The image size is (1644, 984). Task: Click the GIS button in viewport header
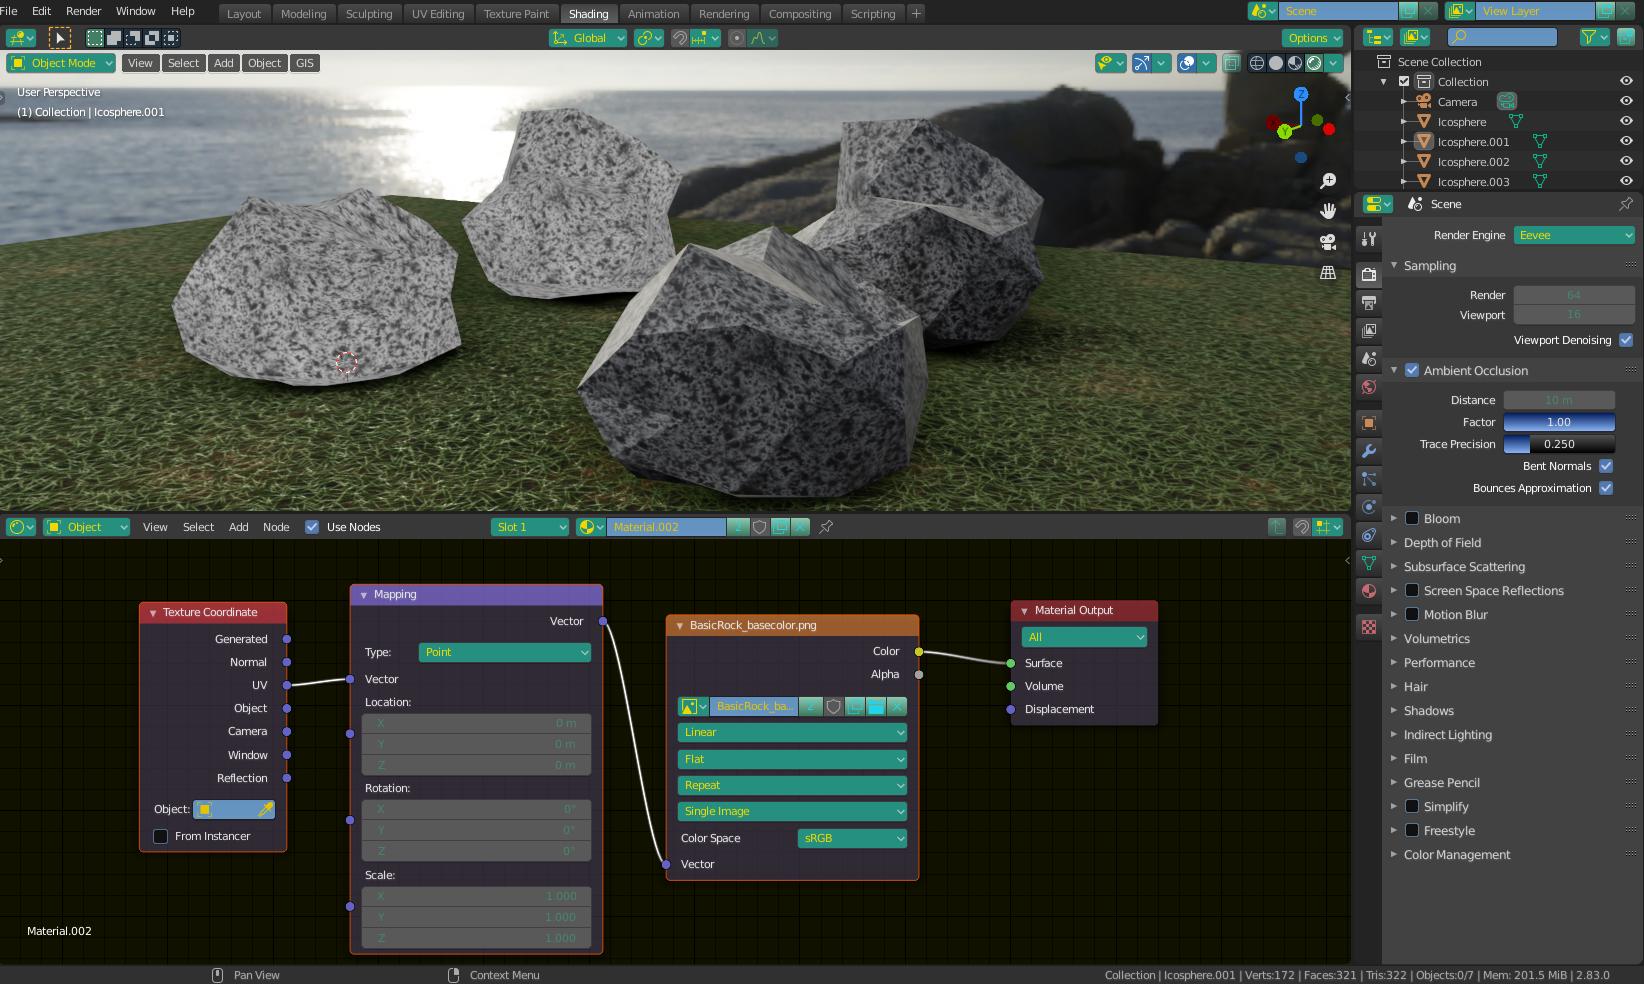coord(305,63)
